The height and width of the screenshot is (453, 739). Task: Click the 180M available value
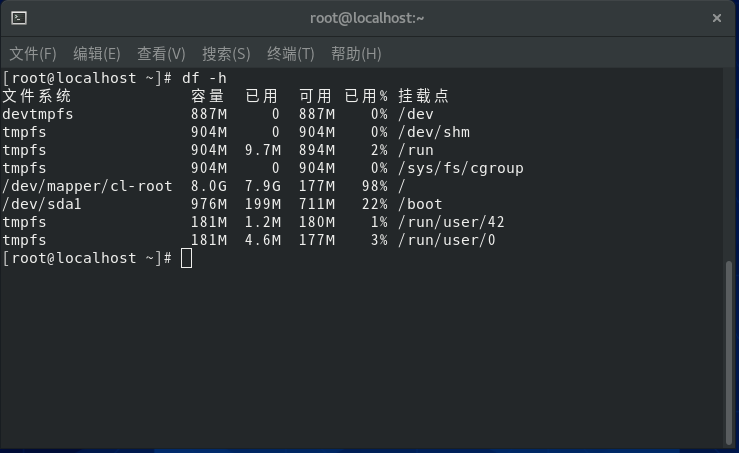click(x=317, y=222)
